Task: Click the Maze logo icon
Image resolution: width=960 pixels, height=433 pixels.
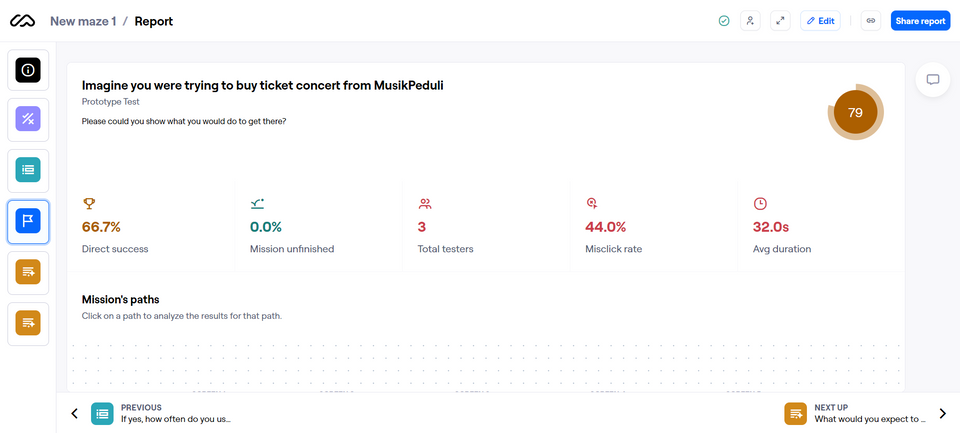Action: click(22, 21)
